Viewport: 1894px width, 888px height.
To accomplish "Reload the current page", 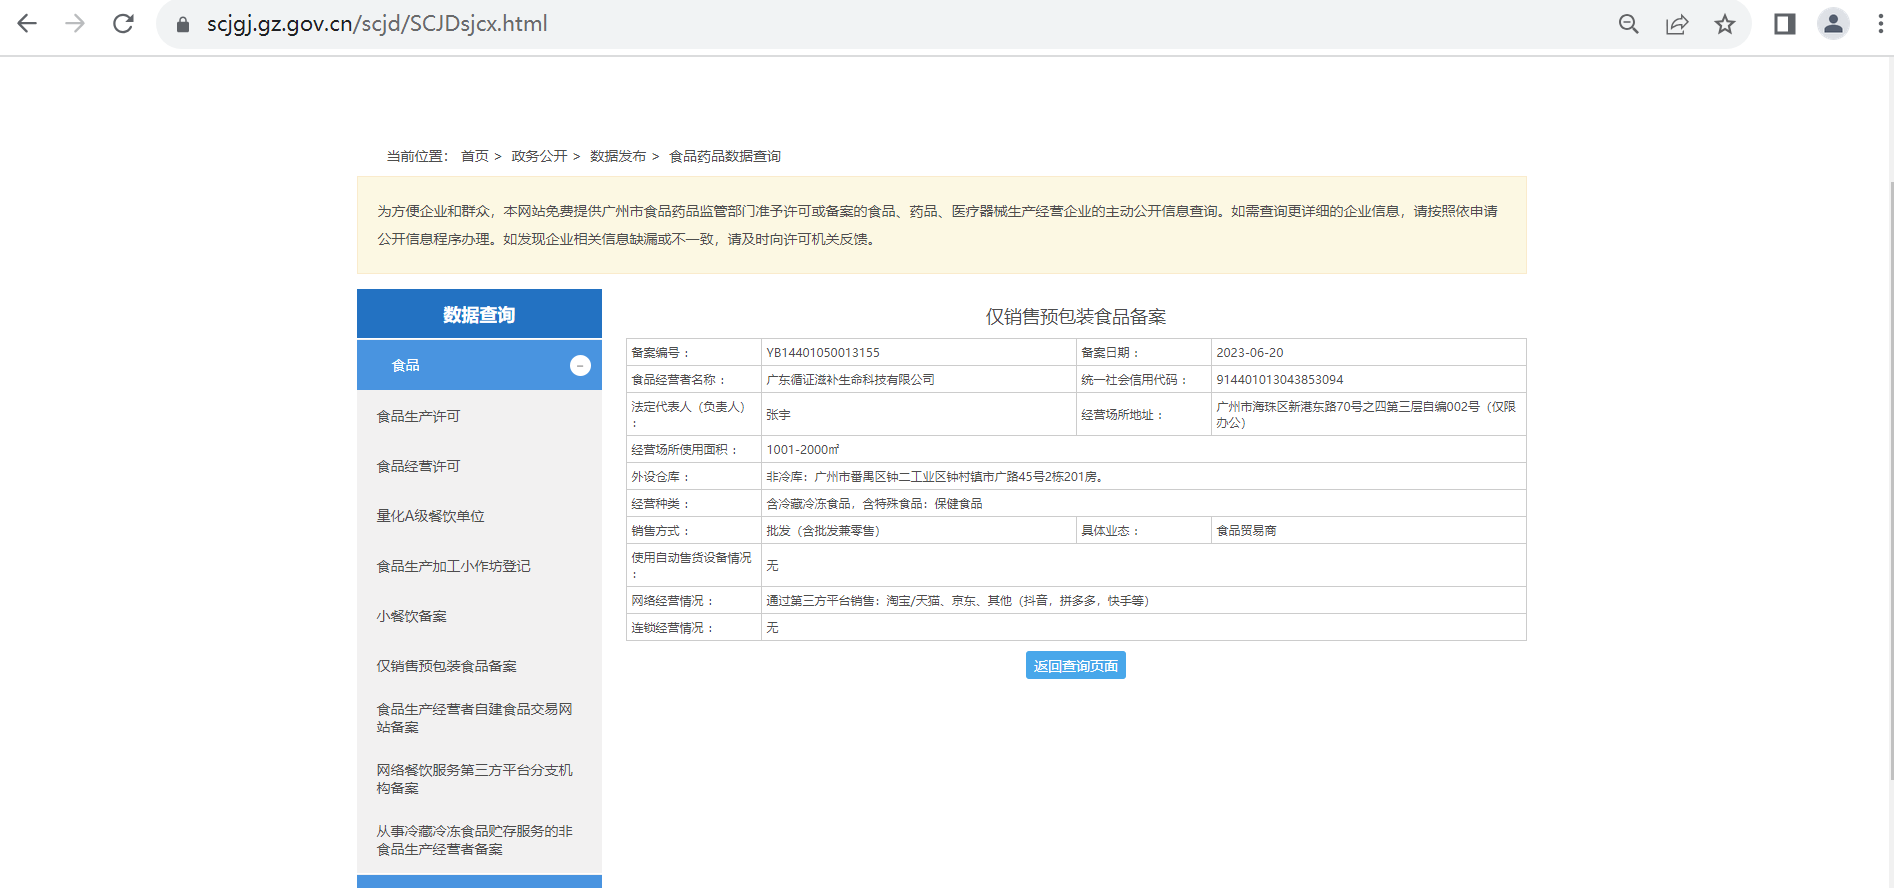I will pyautogui.click(x=123, y=24).
